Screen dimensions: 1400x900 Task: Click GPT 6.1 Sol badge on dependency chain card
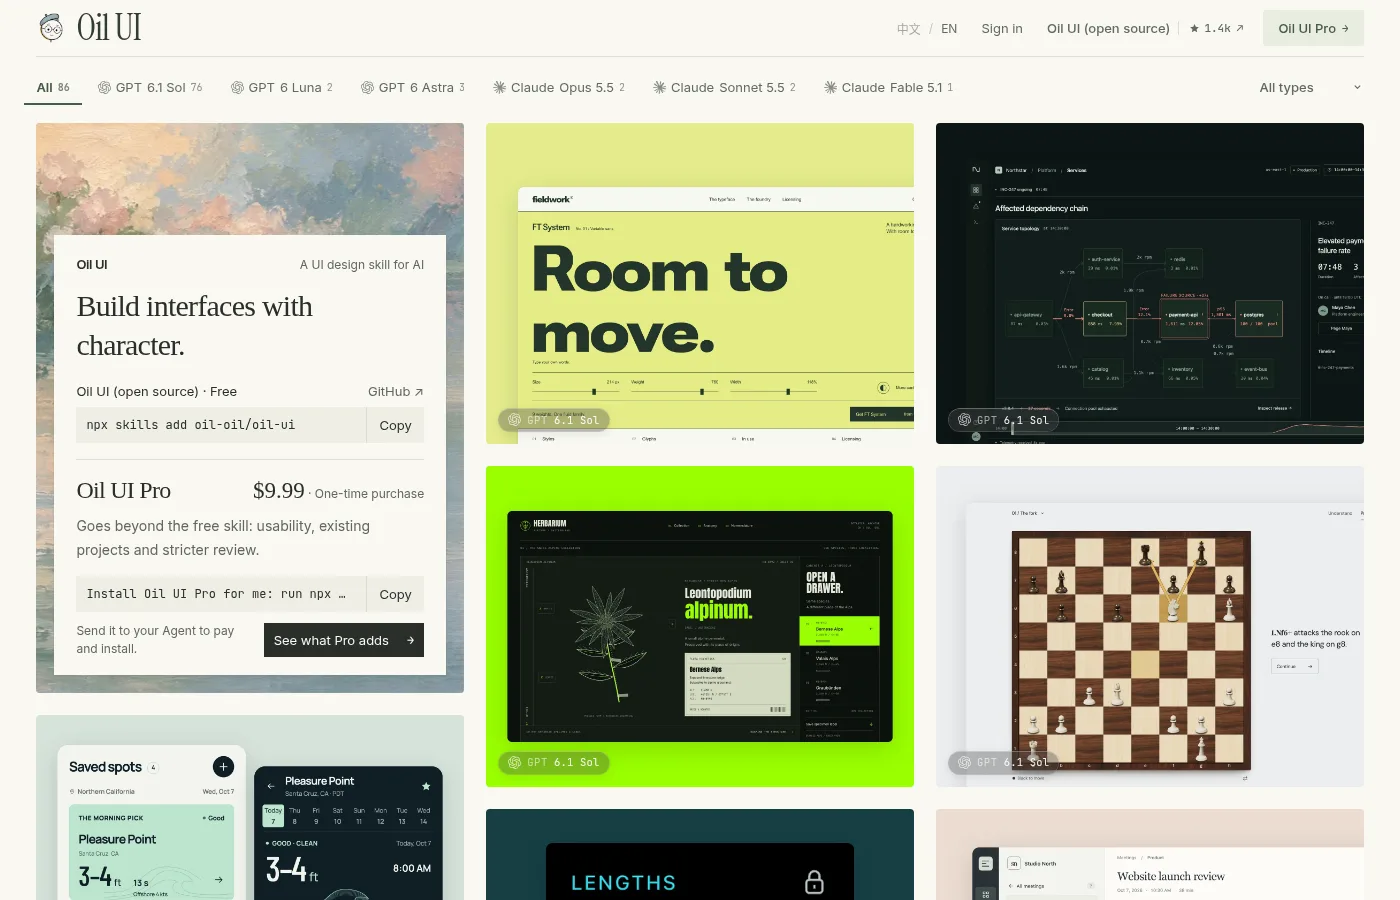click(x=1004, y=420)
